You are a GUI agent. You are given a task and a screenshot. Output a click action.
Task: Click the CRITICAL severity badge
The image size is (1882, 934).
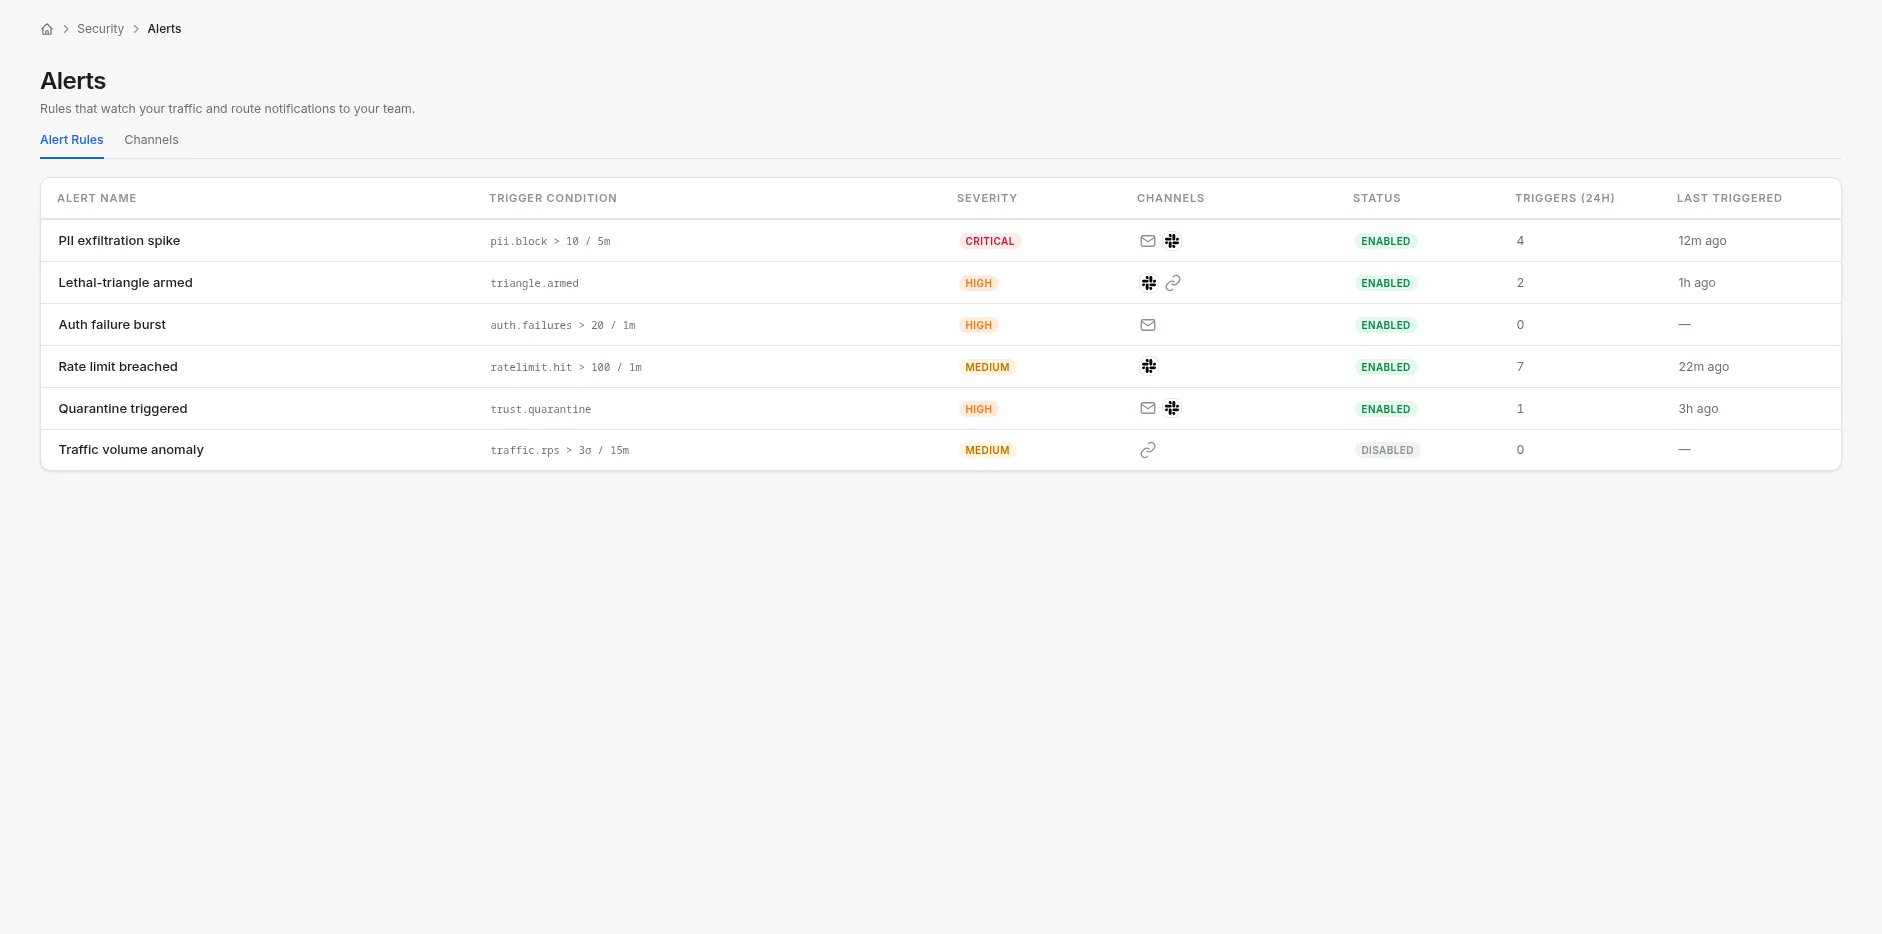[x=990, y=241]
